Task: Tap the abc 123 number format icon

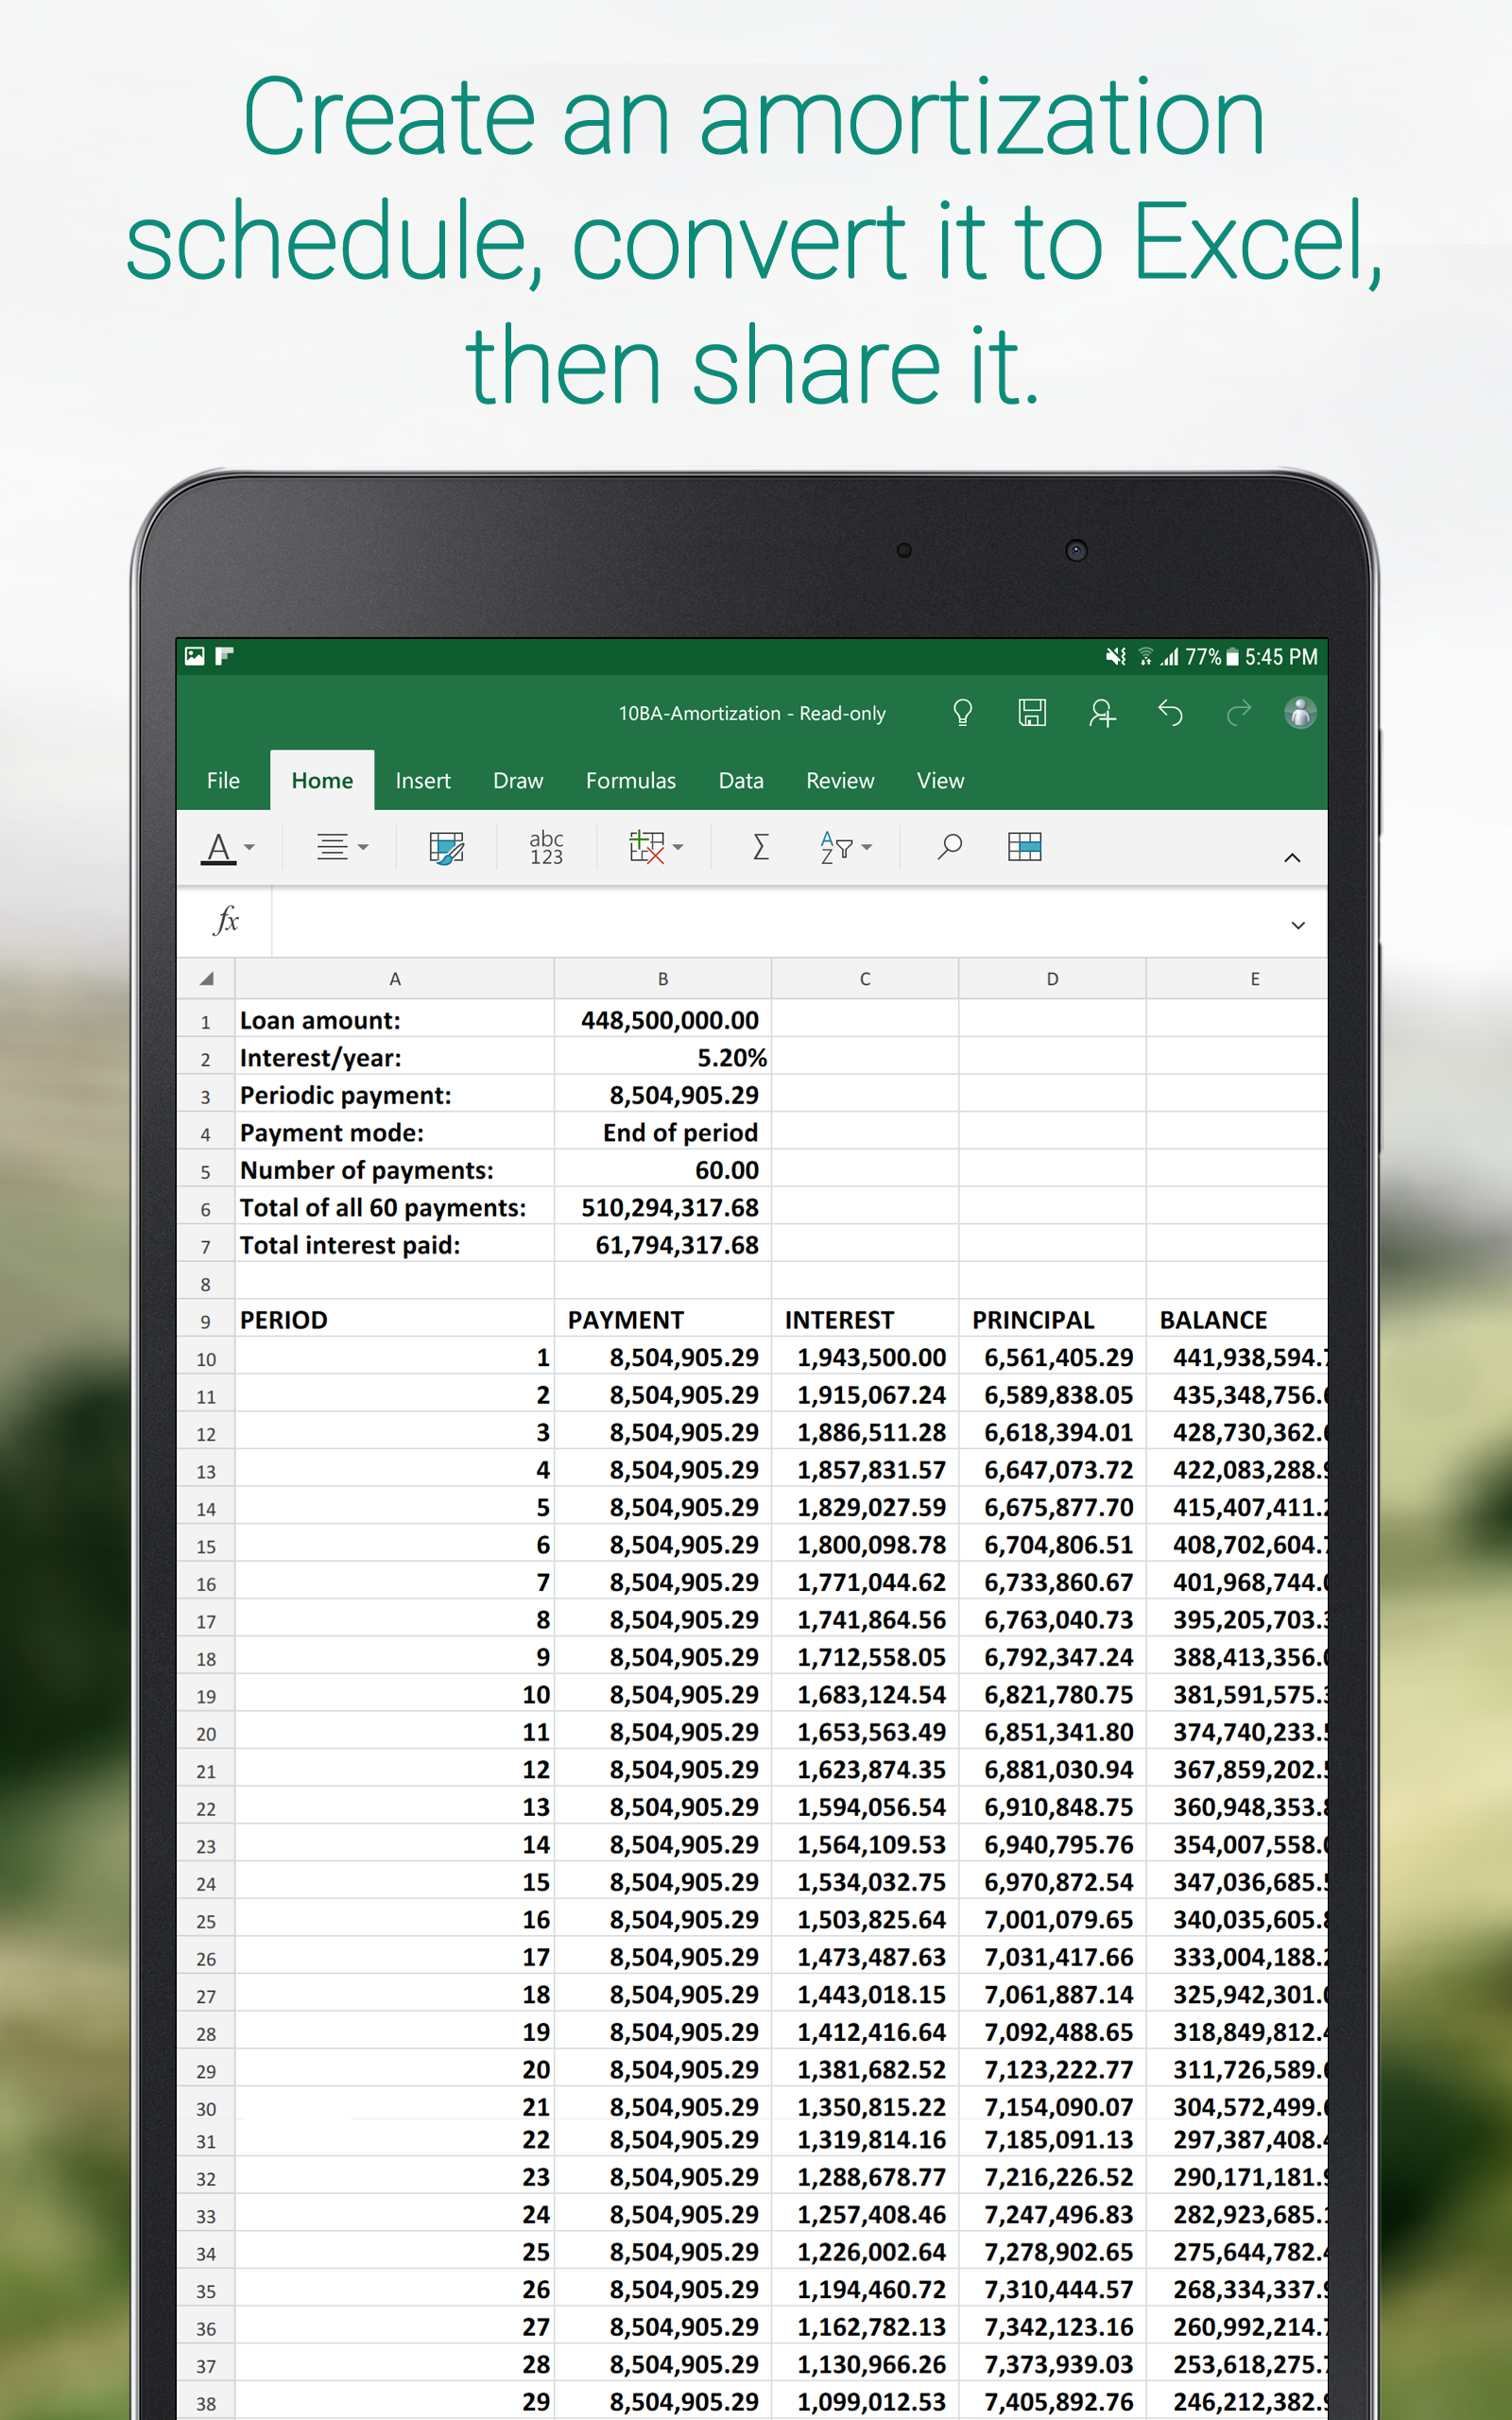Action: (x=546, y=847)
